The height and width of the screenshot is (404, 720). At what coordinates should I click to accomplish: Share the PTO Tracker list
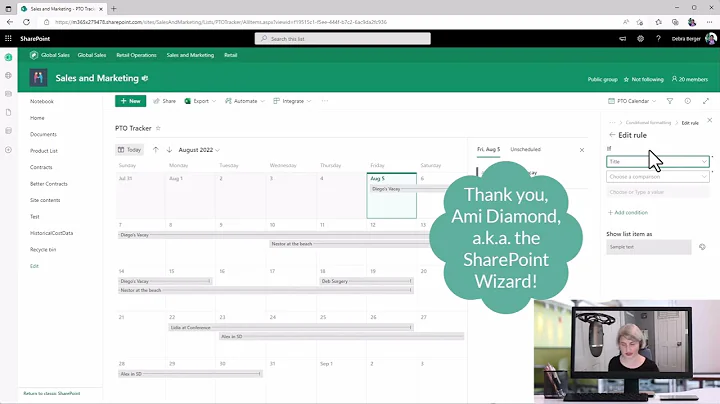[164, 101]
